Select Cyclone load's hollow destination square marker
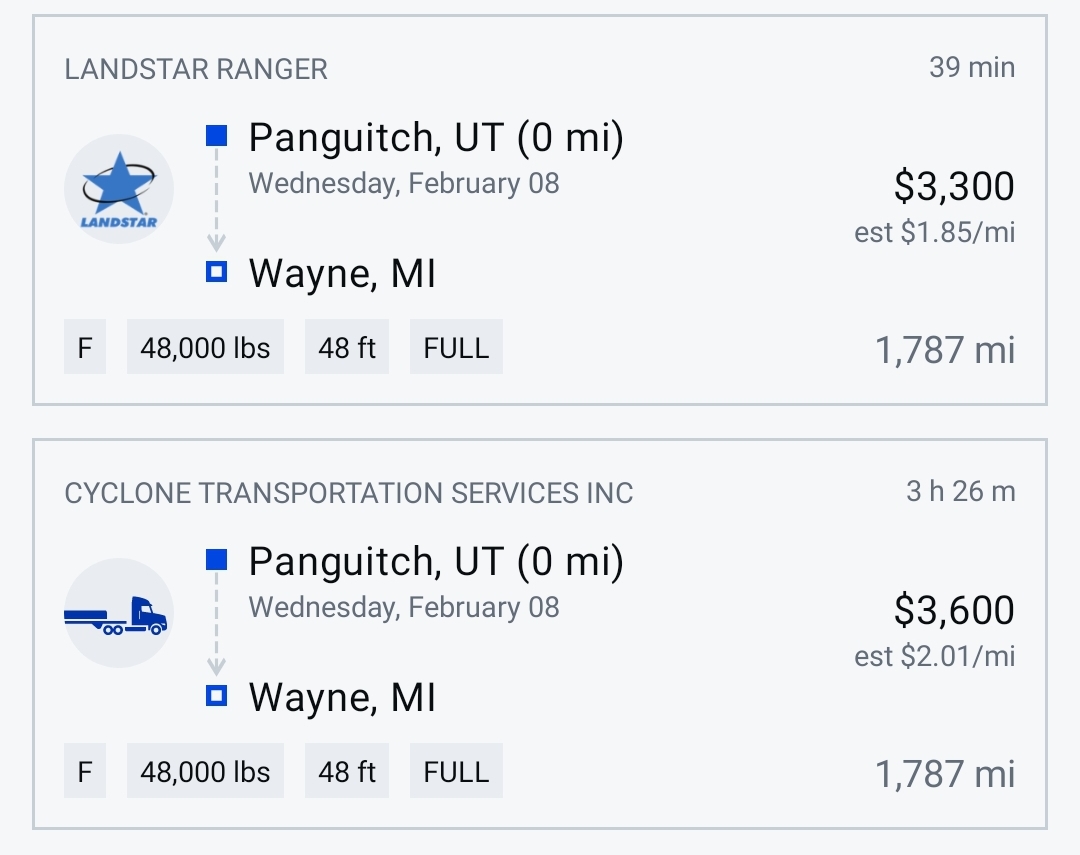 (x=216, y=696)
